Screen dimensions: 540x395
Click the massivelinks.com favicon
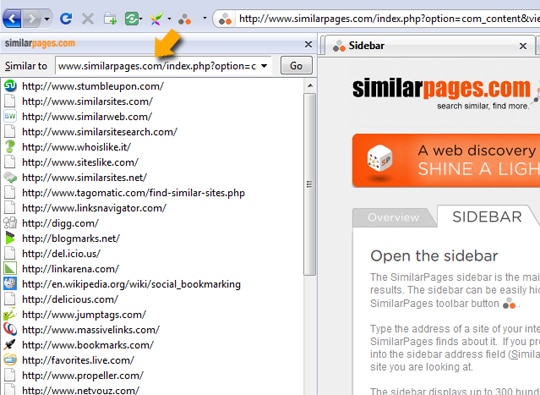click(10, 329)
